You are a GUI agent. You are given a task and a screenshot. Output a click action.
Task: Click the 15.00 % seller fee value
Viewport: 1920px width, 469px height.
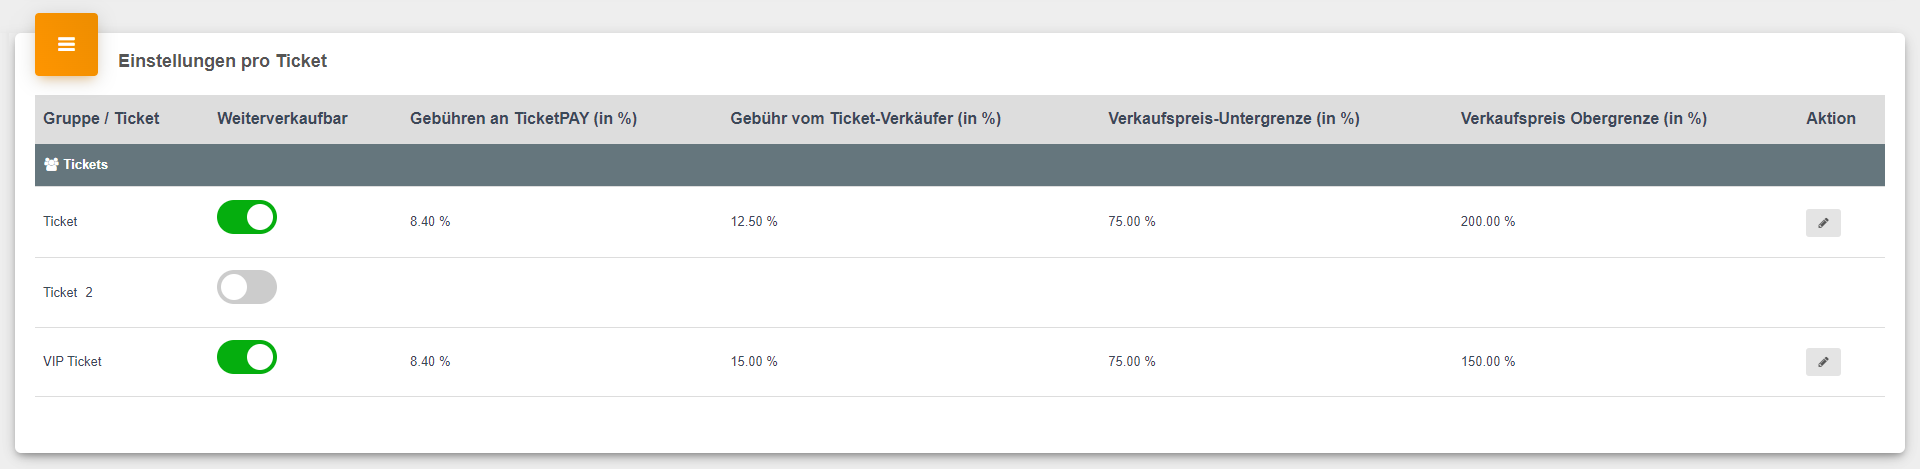coord(754,362)
